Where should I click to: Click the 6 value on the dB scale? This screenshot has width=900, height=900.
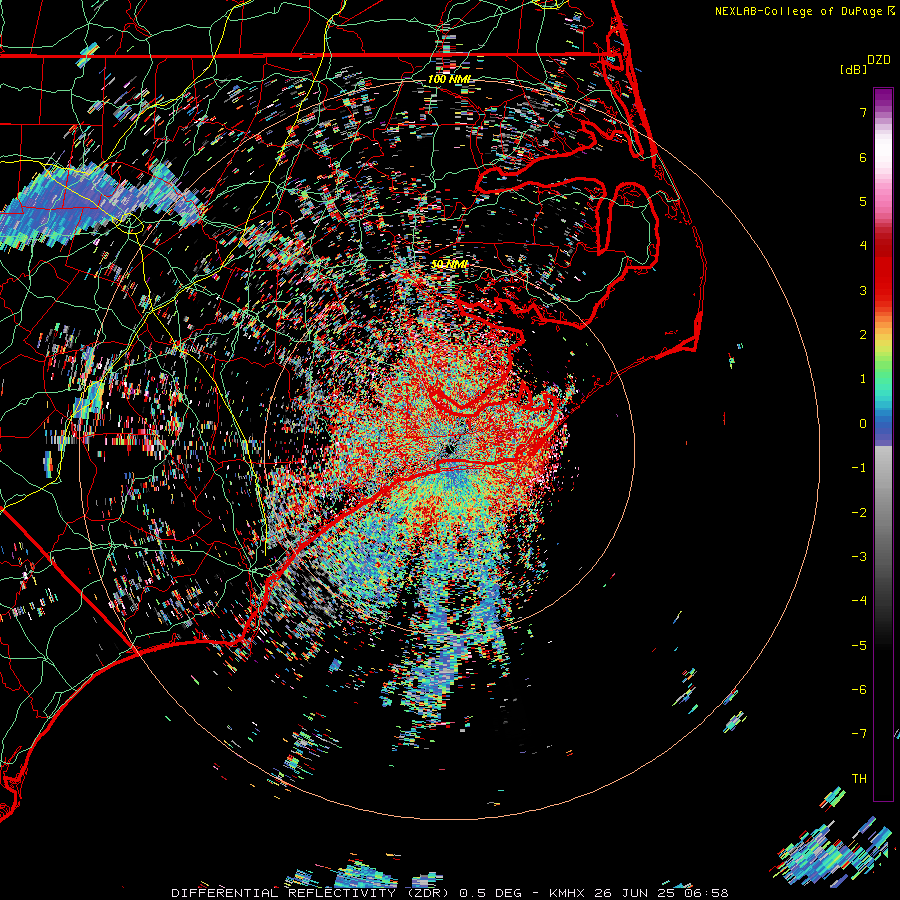point(863,157)
